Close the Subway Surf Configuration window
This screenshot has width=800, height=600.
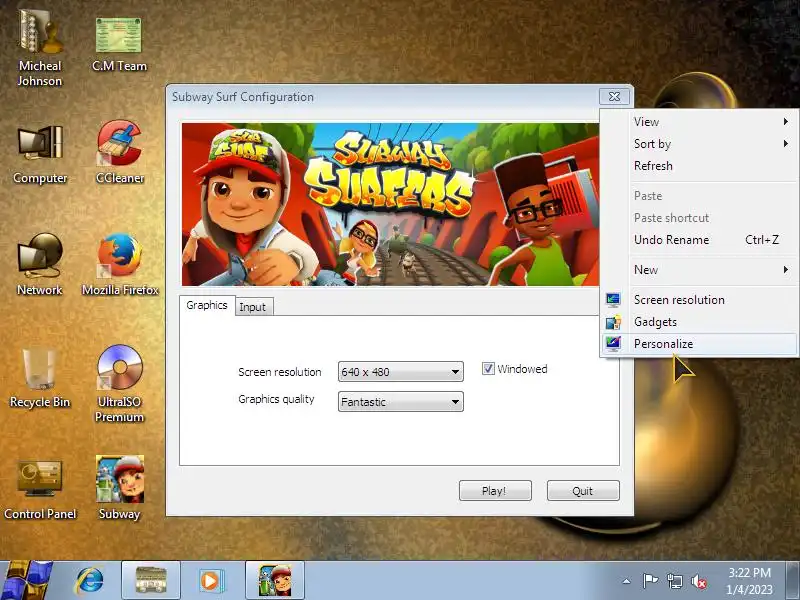tap(614, 96)
